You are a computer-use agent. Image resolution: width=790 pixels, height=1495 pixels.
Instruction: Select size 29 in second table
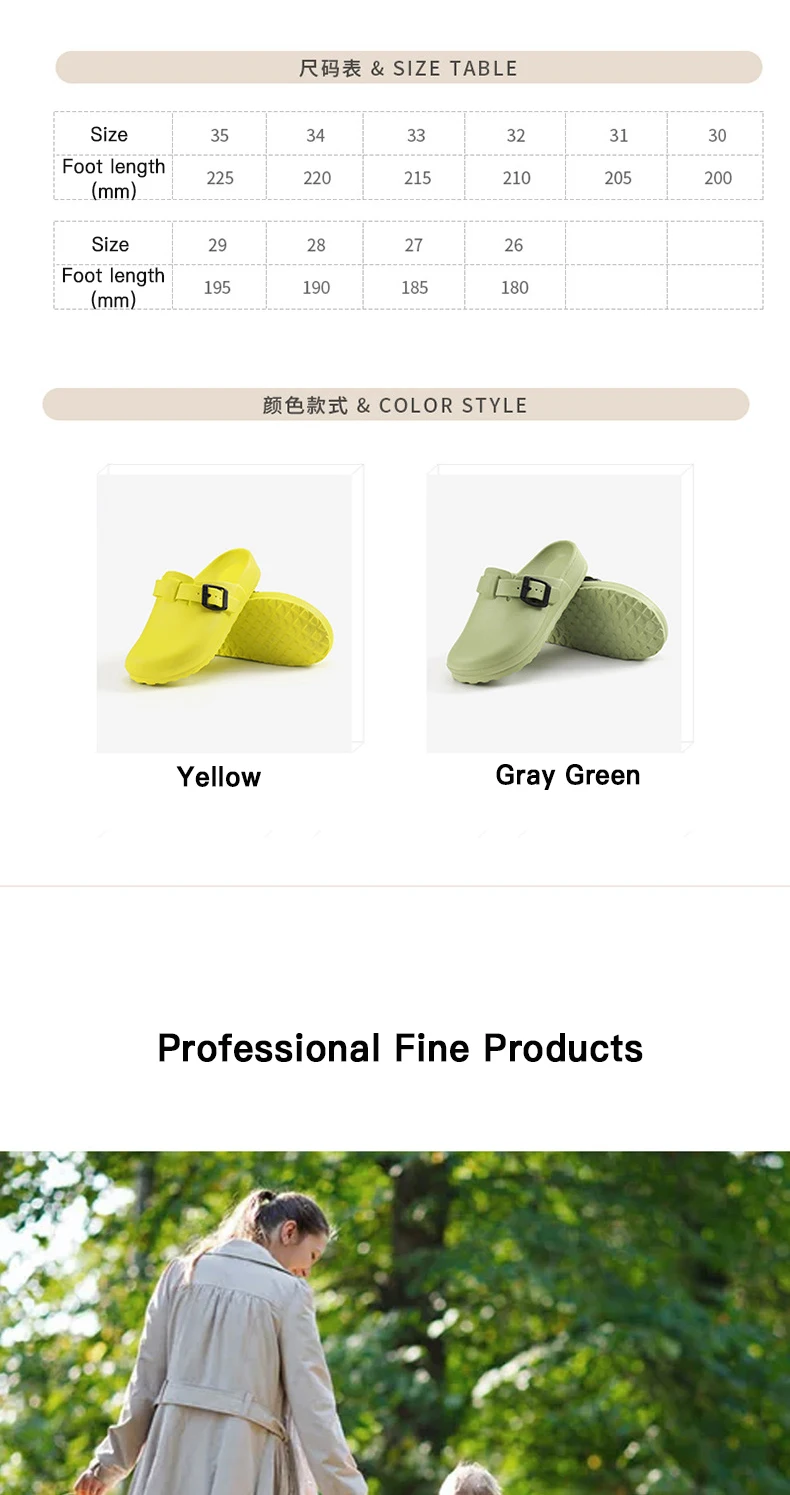(218, 245)
